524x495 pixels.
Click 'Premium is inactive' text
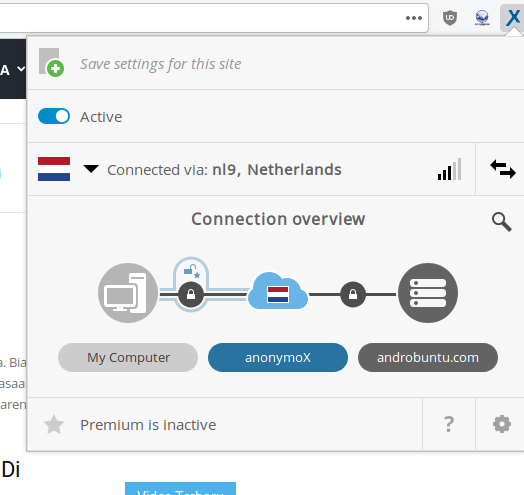coord(148,425)
